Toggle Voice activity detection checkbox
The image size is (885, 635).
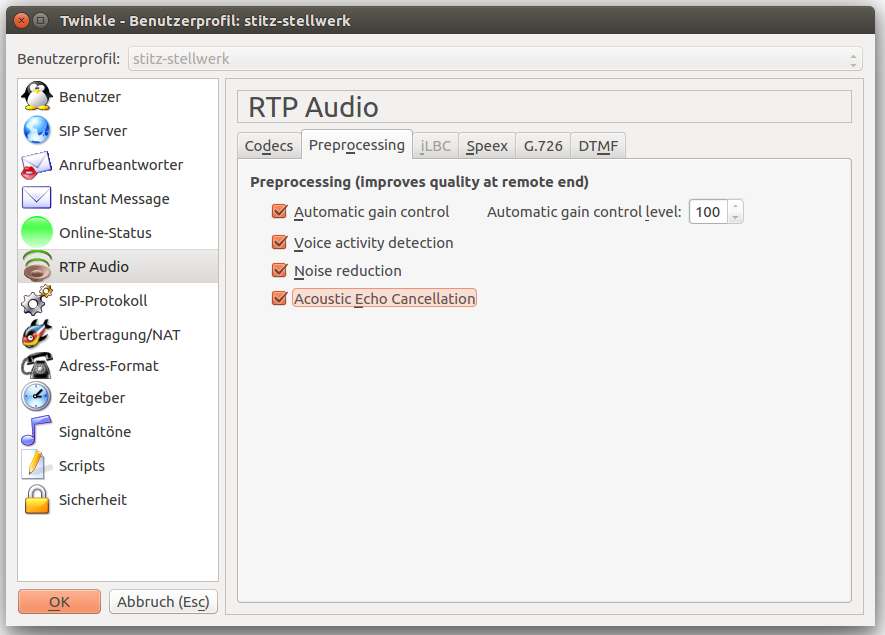click(x=279, y=242)
